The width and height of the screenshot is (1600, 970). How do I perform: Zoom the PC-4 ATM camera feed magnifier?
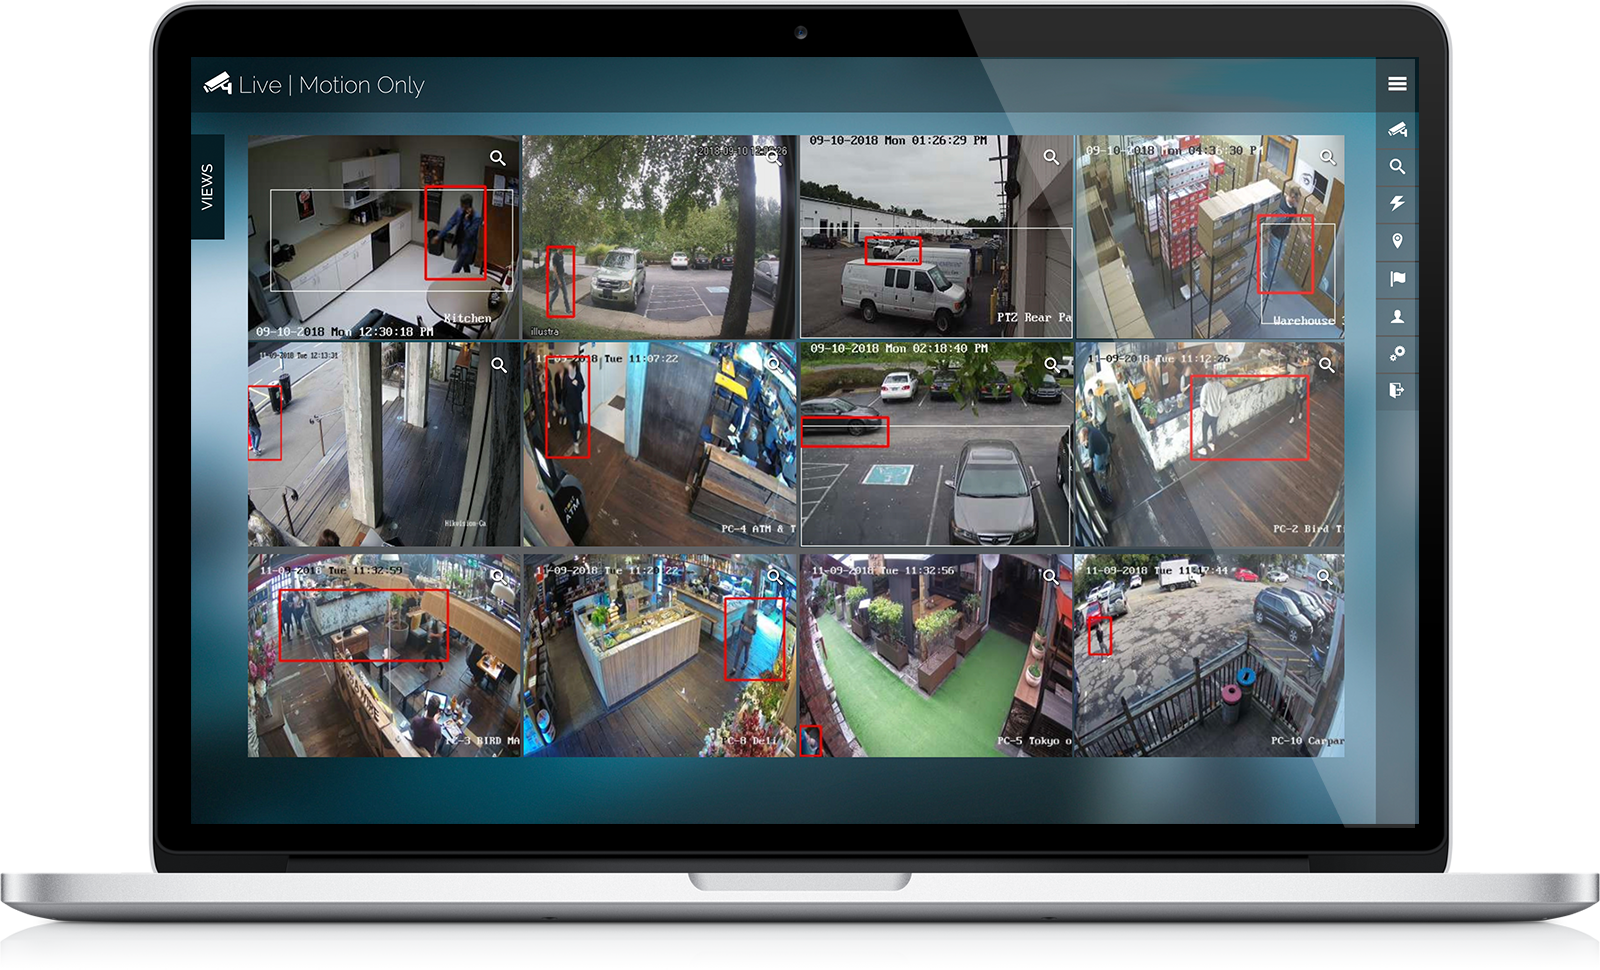point(773,365)
